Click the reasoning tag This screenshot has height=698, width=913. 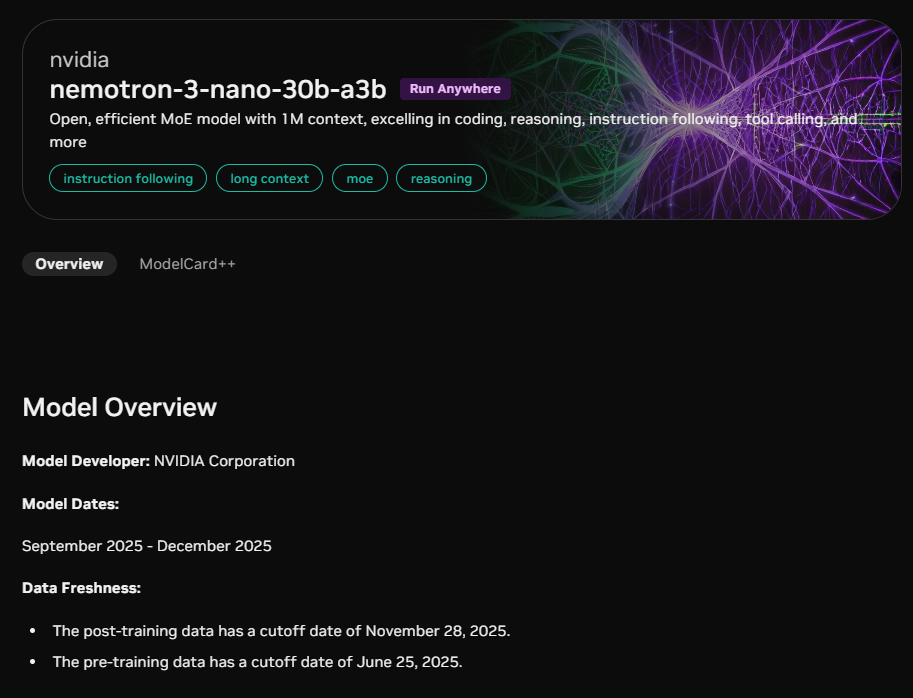[x=441, y=178]
